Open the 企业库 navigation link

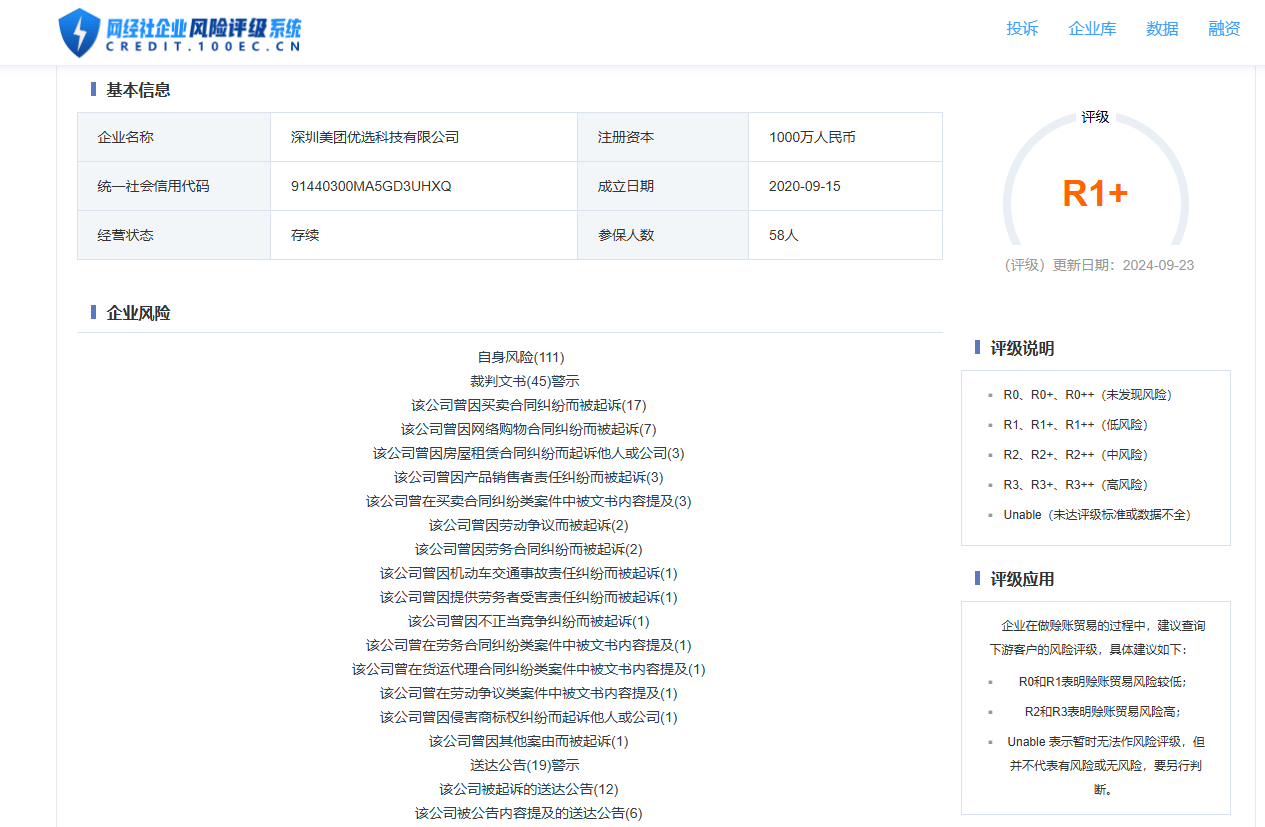click(x=1092, y=29)
